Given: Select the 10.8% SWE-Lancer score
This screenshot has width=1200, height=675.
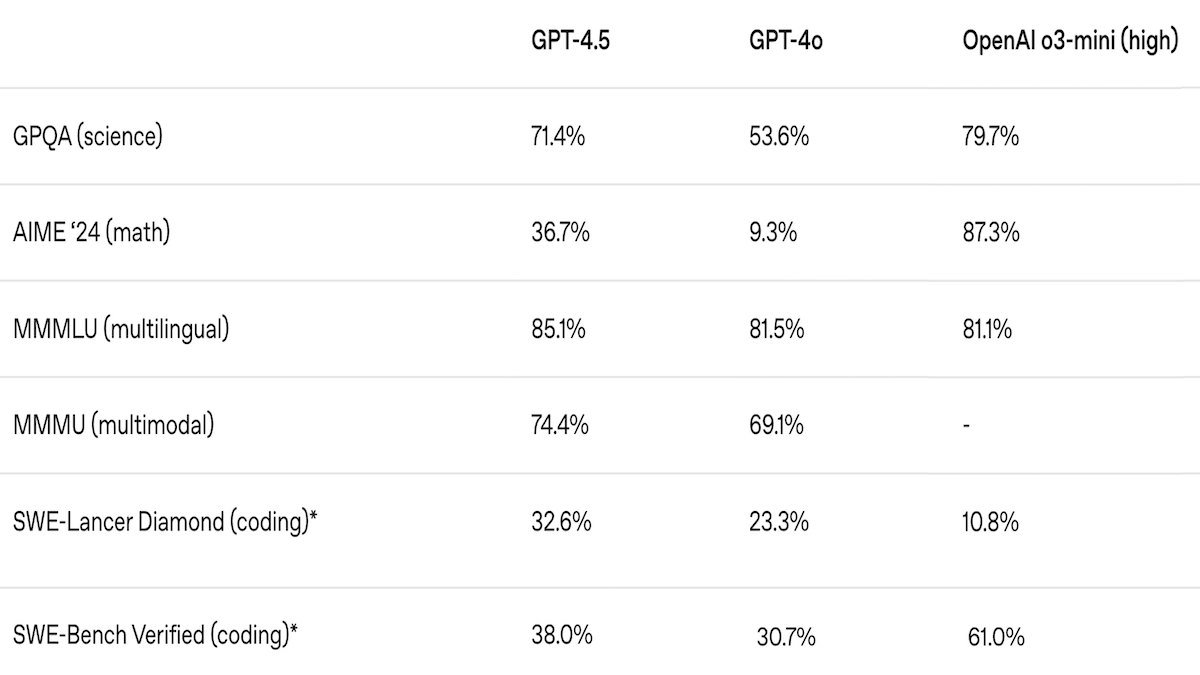Looking at the screenshot, I should click(990, 522).
